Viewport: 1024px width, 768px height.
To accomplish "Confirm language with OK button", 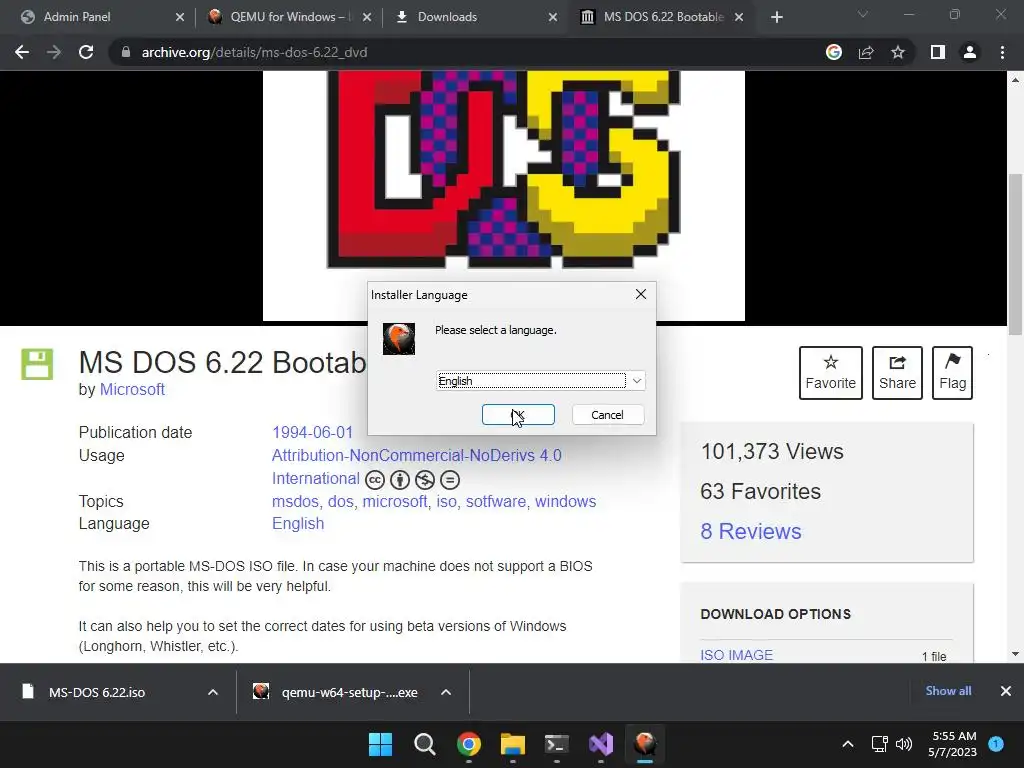I will 519,415.
